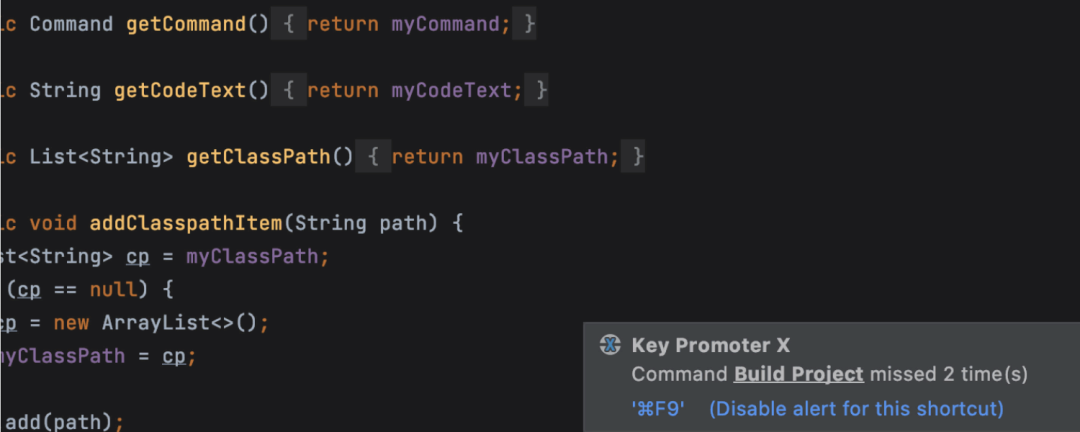This screenshot has width=1080, height=432.
Task: Click the ⌘F9 shortcut link
Action: (x=658, y=409)
